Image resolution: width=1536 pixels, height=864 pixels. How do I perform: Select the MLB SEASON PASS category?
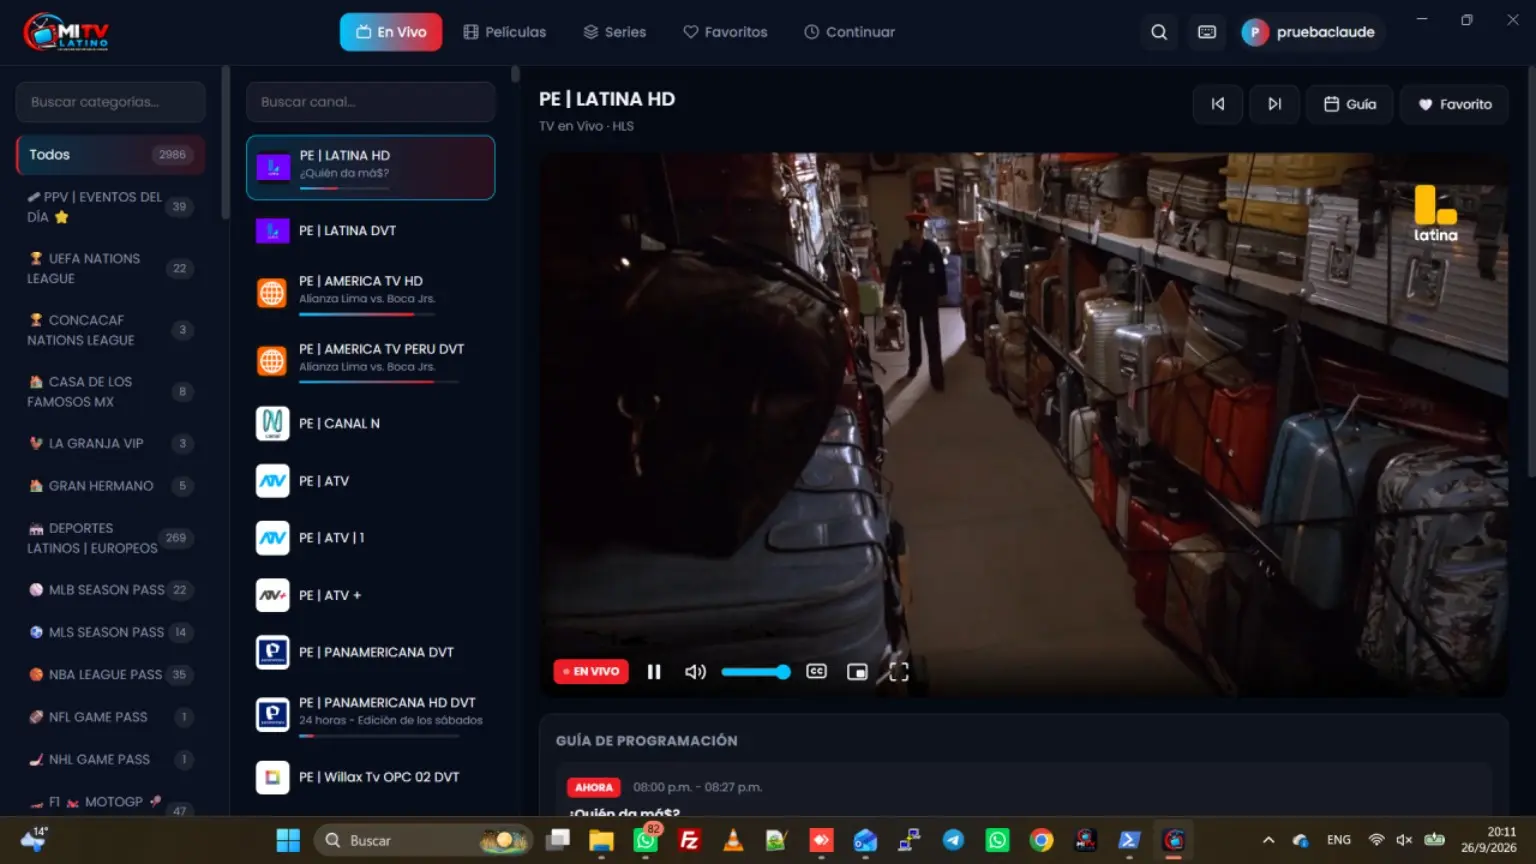tap(111, 590)
